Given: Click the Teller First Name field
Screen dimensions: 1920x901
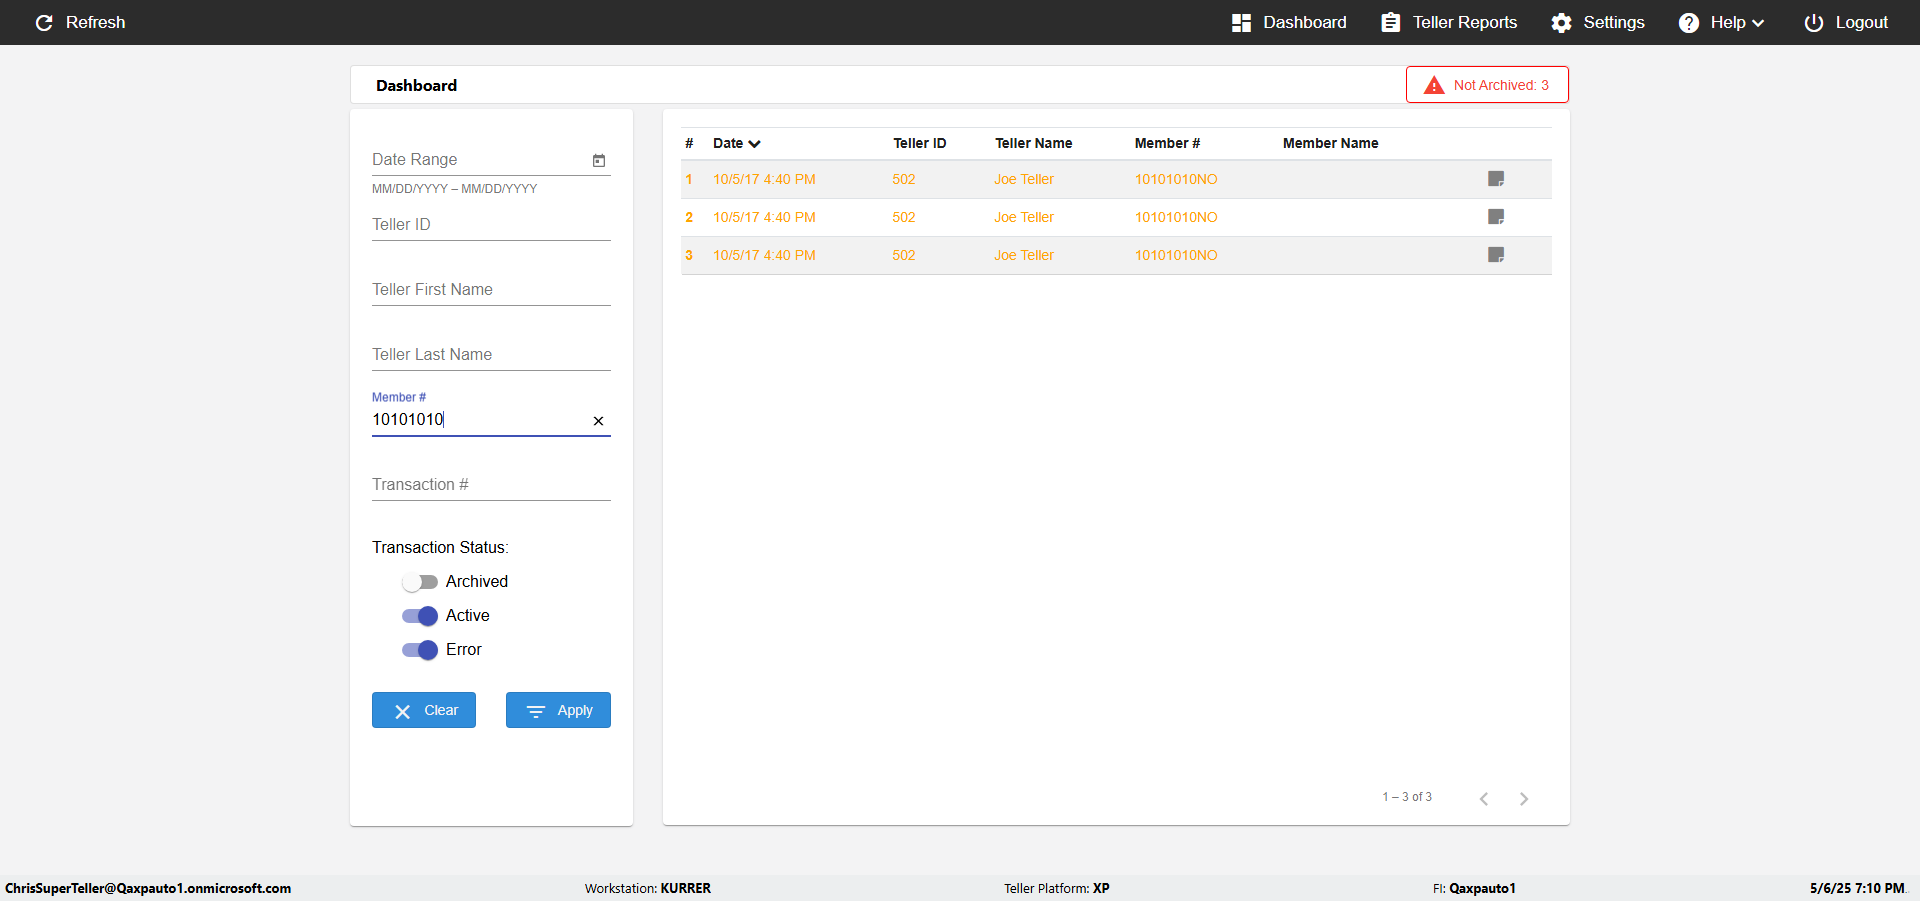Looking at the screenshot, I should click(x=491, y=290).
